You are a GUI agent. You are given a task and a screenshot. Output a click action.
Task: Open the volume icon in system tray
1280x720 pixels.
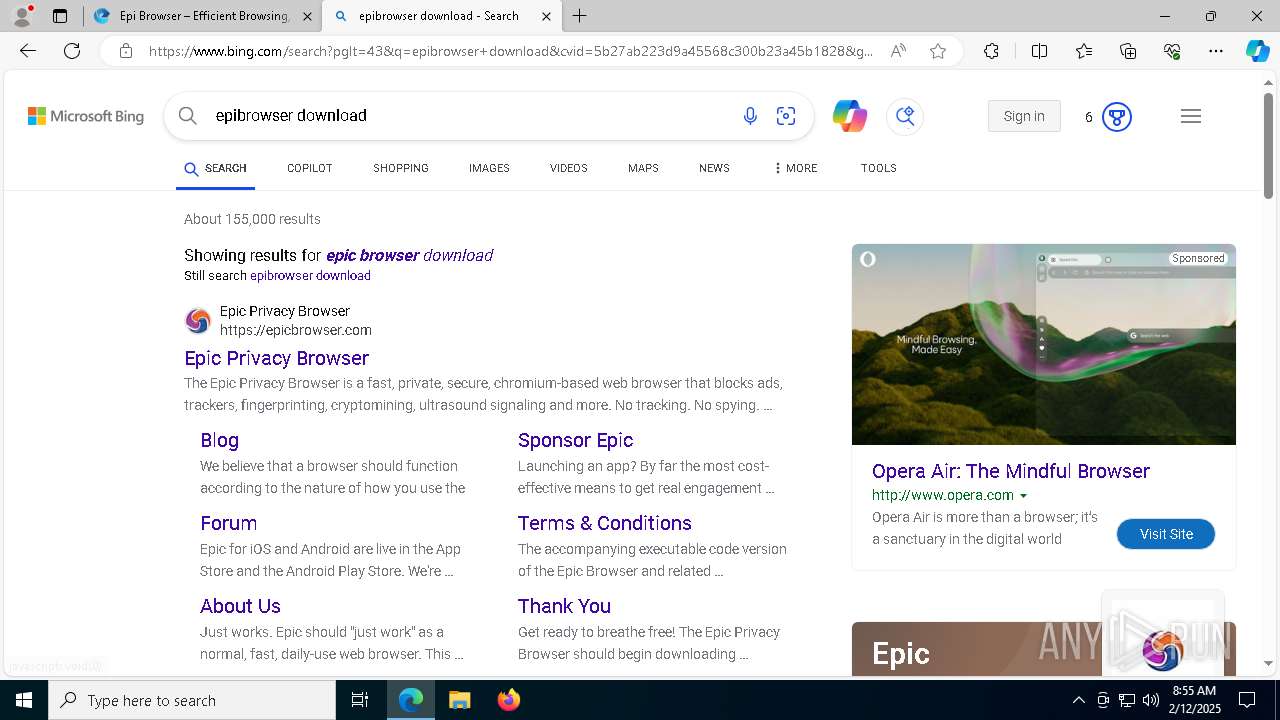coord(1150,700)
